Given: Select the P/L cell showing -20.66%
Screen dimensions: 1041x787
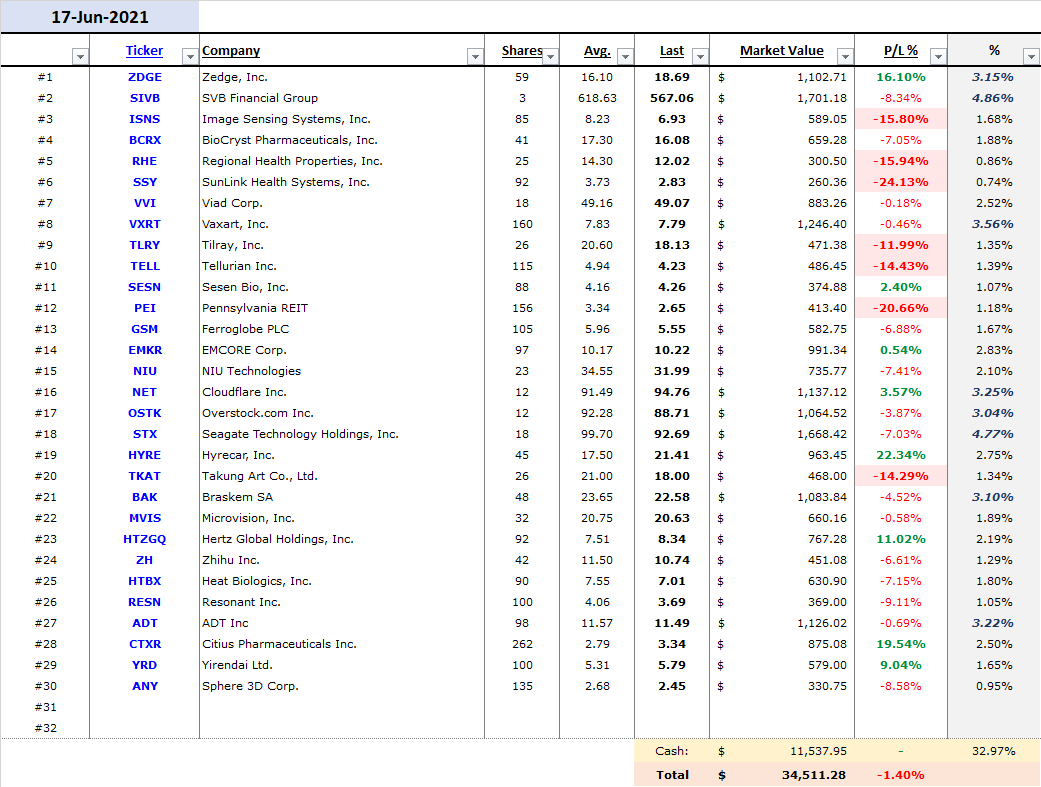Looking at the screenshot, I should [x=901, y=308].
